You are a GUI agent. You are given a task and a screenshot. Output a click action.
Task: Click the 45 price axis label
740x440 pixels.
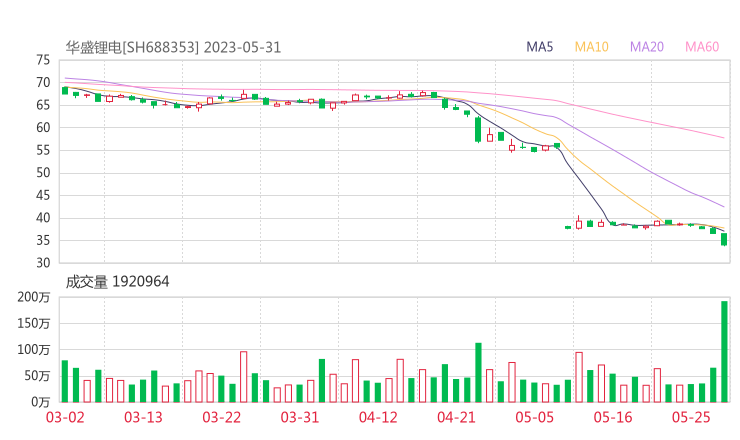(43, 195)
